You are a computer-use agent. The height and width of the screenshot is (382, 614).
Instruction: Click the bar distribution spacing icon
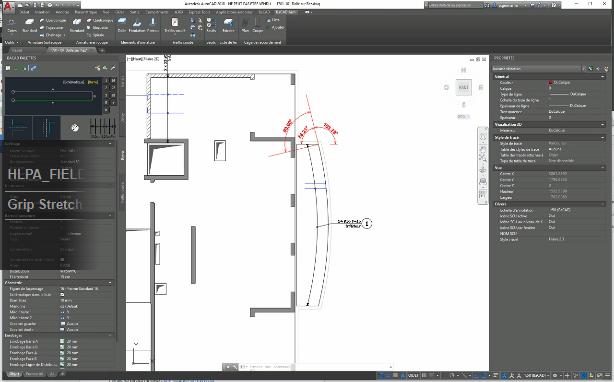[x=103, y=128]
